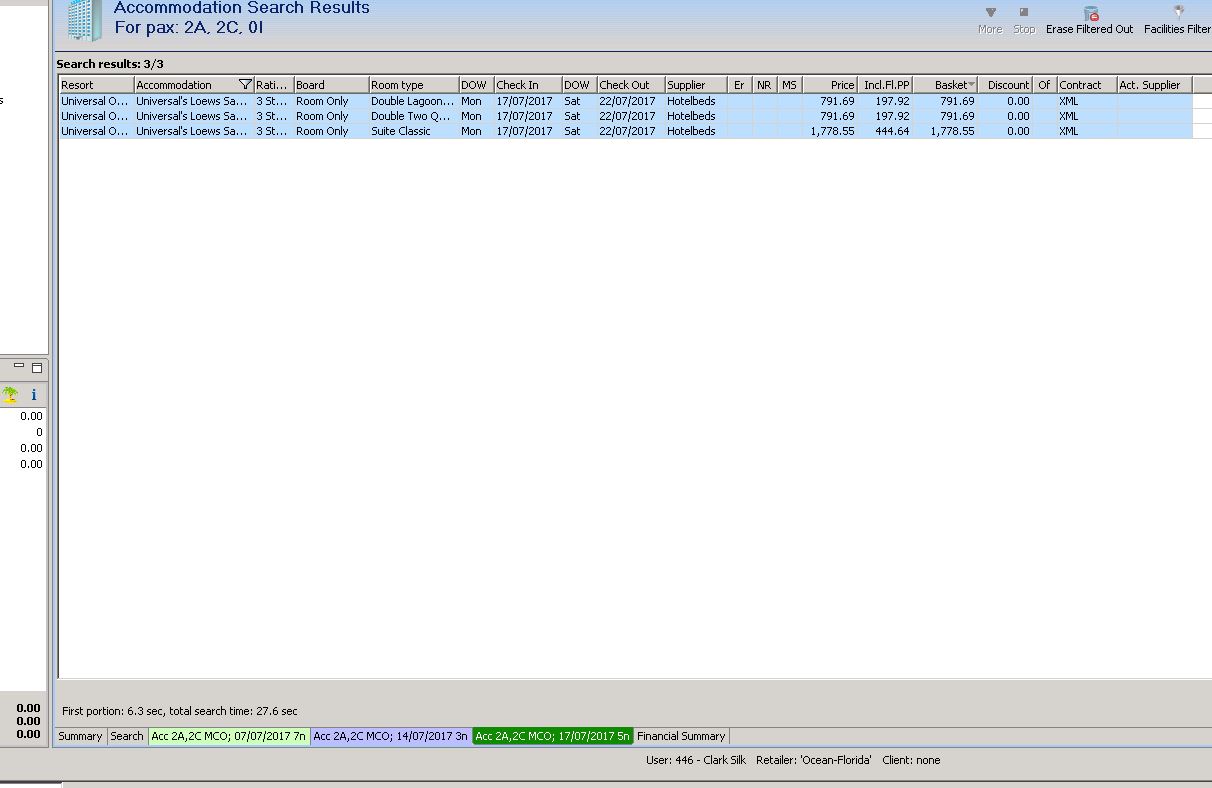Click the MS column header
Viewport: 1212px width, 788px height.
[x=790, y=85]
